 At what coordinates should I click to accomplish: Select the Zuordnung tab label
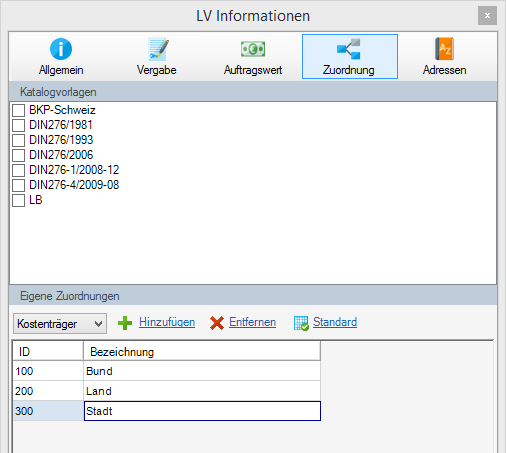click(349, 70)
